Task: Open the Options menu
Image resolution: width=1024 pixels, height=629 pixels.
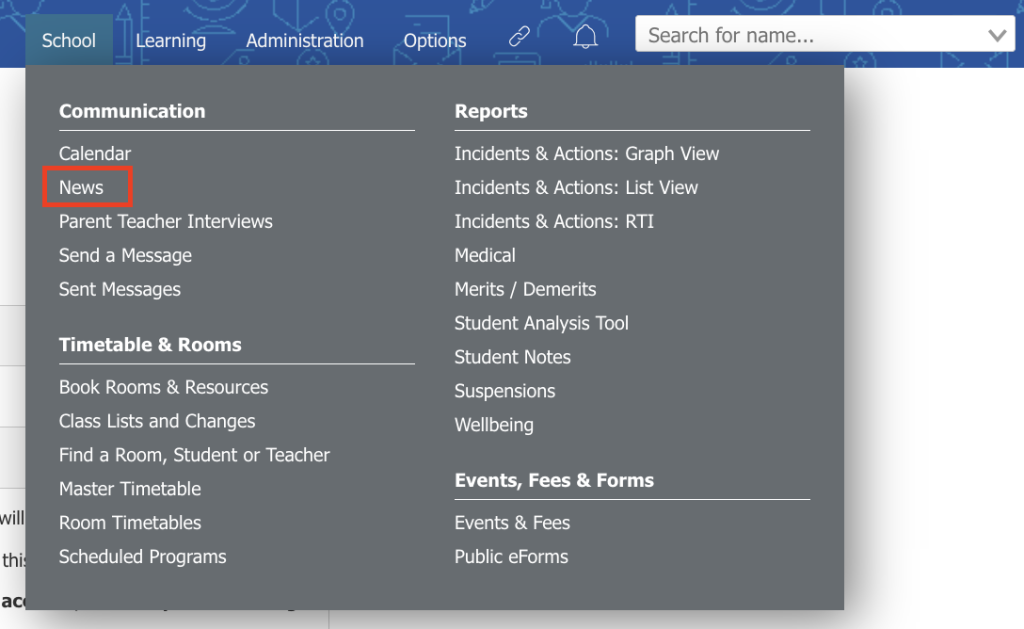Action: pyautogui.click(x=434, y=40)
